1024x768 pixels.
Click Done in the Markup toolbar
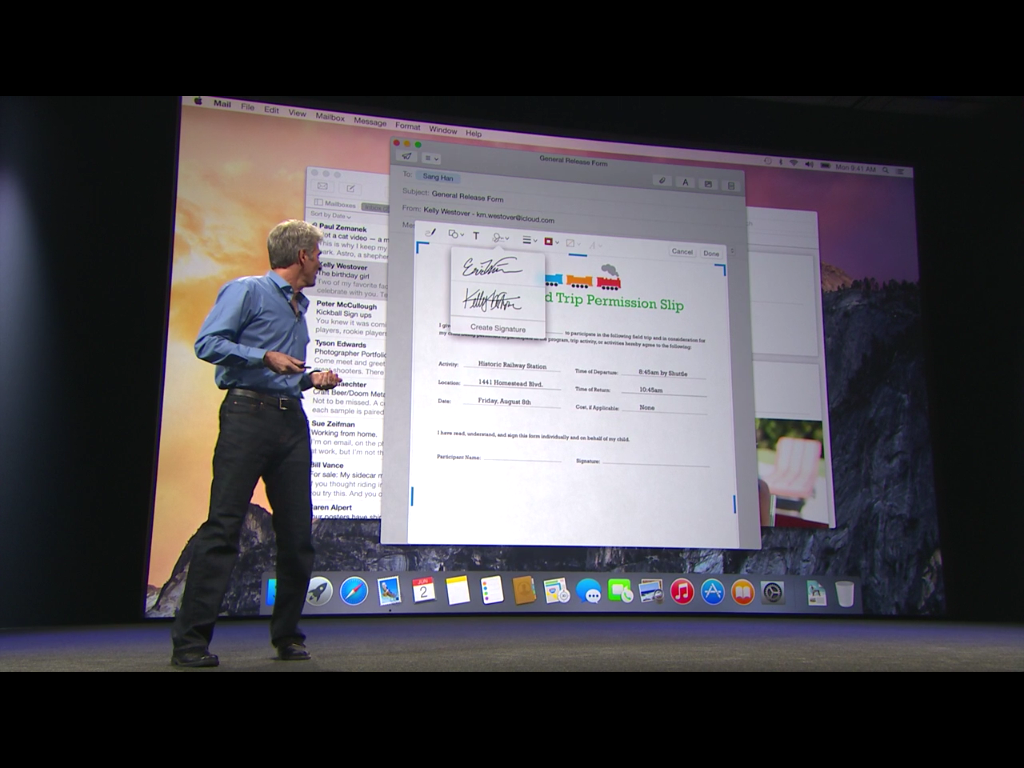[711, 253]
